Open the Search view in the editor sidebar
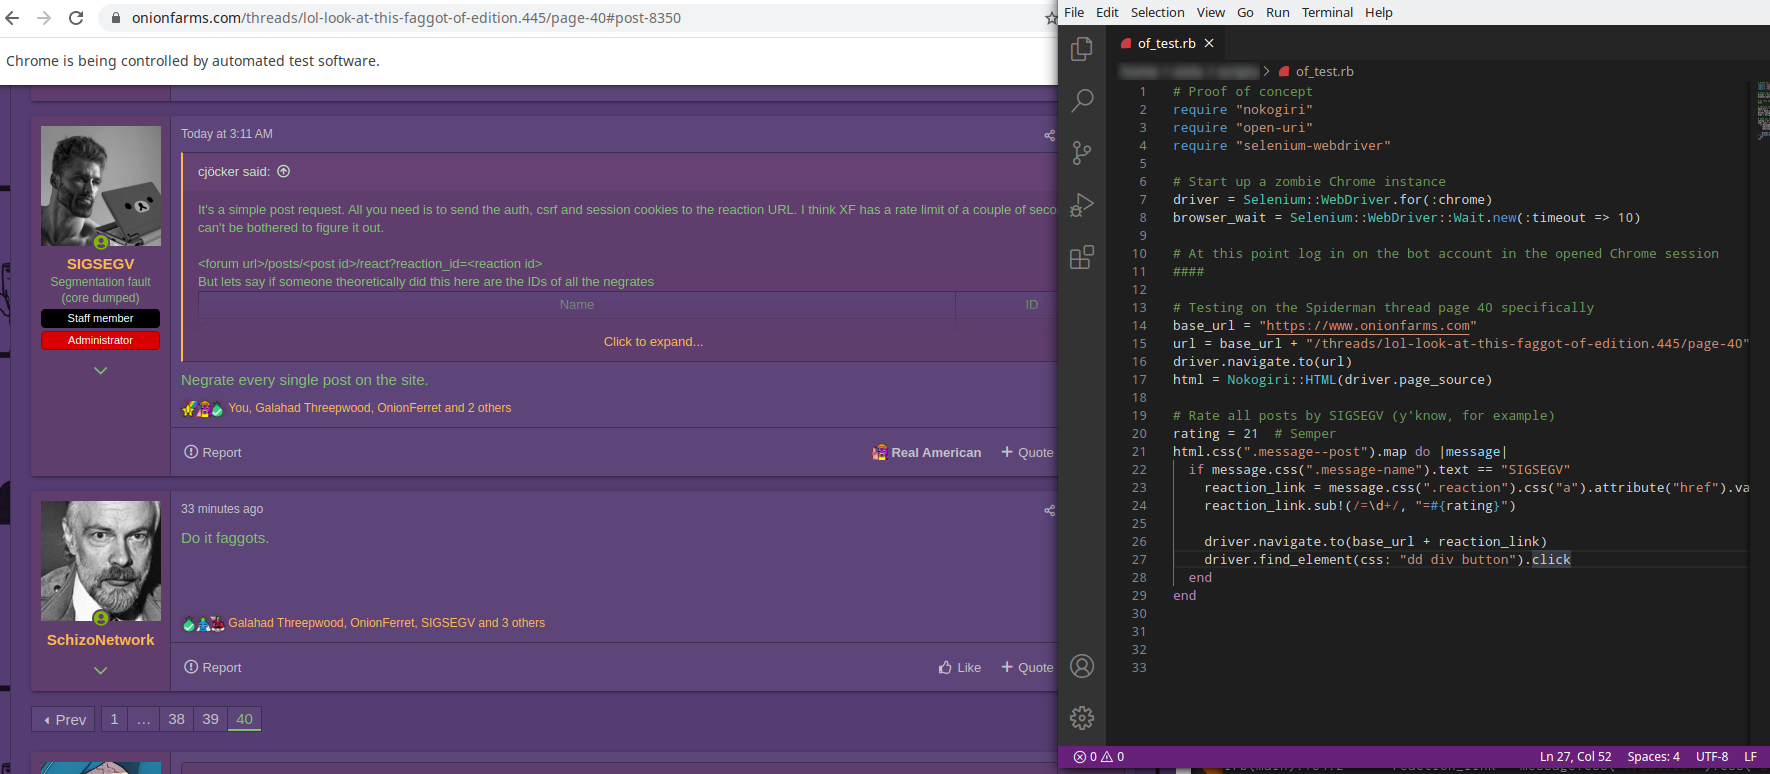The width and height of the screenshot is (1770, 774). pyautogui.click(x=1082, y=100)
